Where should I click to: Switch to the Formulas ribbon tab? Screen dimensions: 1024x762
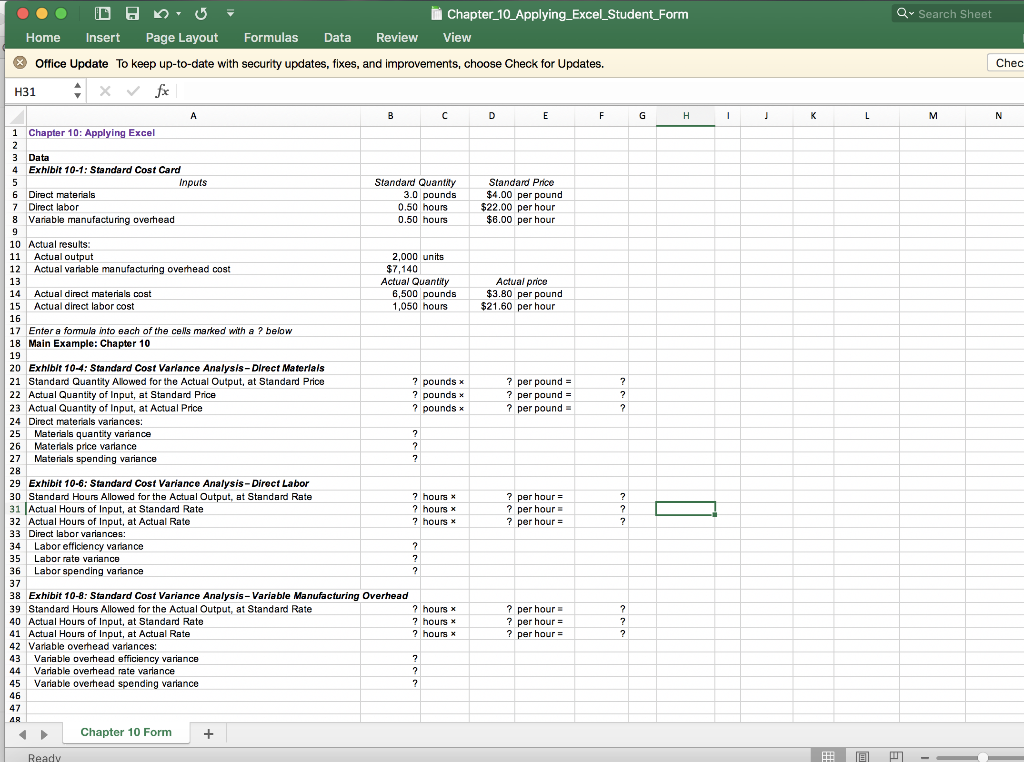270,37
